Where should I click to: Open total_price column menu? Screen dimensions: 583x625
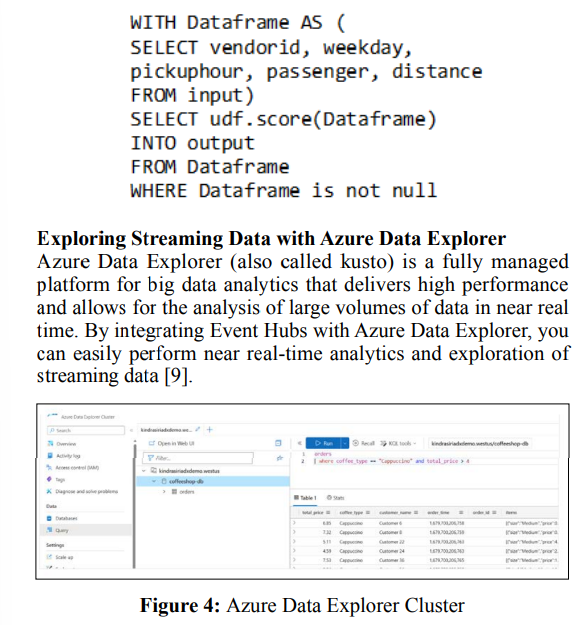pos(328,513)
